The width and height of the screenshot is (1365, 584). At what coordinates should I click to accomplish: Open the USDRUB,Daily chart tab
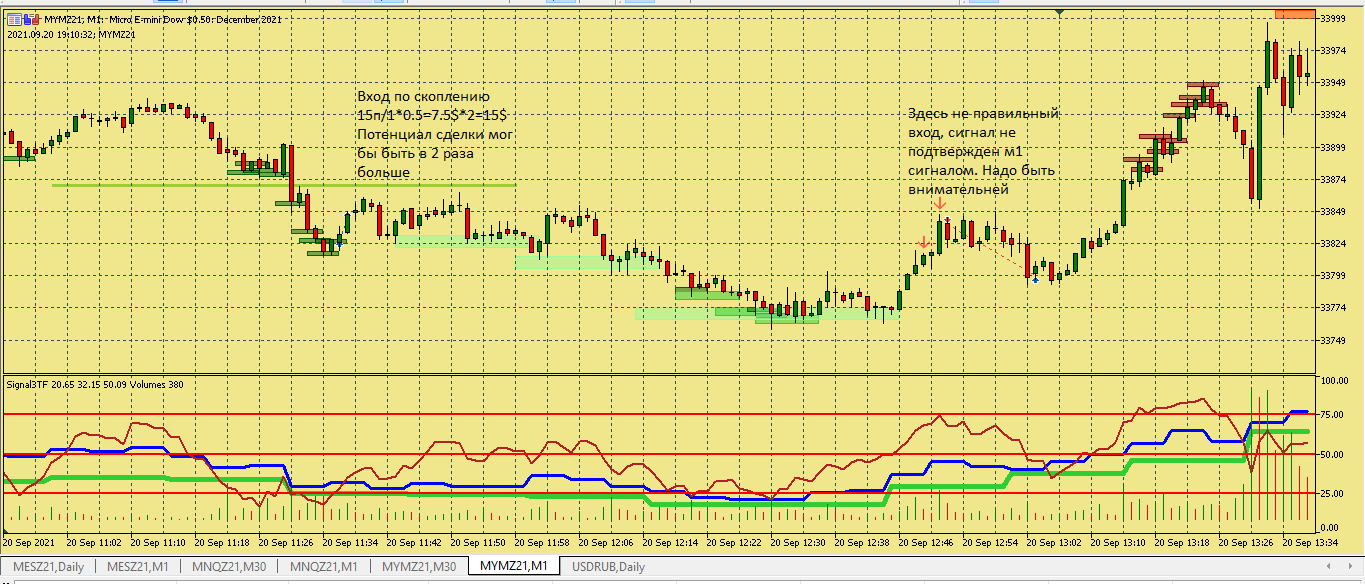tap(608, 567)
